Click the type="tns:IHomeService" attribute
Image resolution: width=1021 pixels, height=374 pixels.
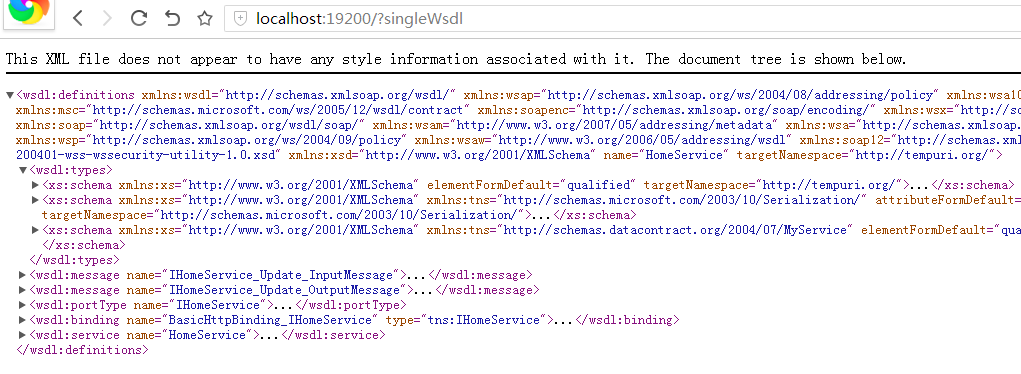click(466, 320)
